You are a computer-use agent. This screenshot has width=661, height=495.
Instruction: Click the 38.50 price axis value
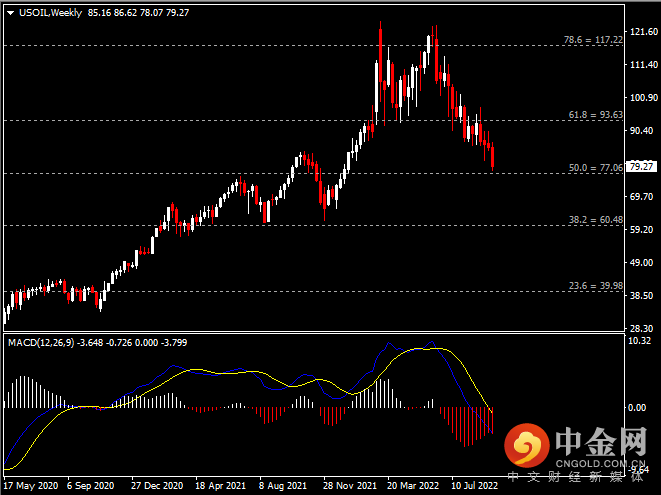click(x=641, y=296)
